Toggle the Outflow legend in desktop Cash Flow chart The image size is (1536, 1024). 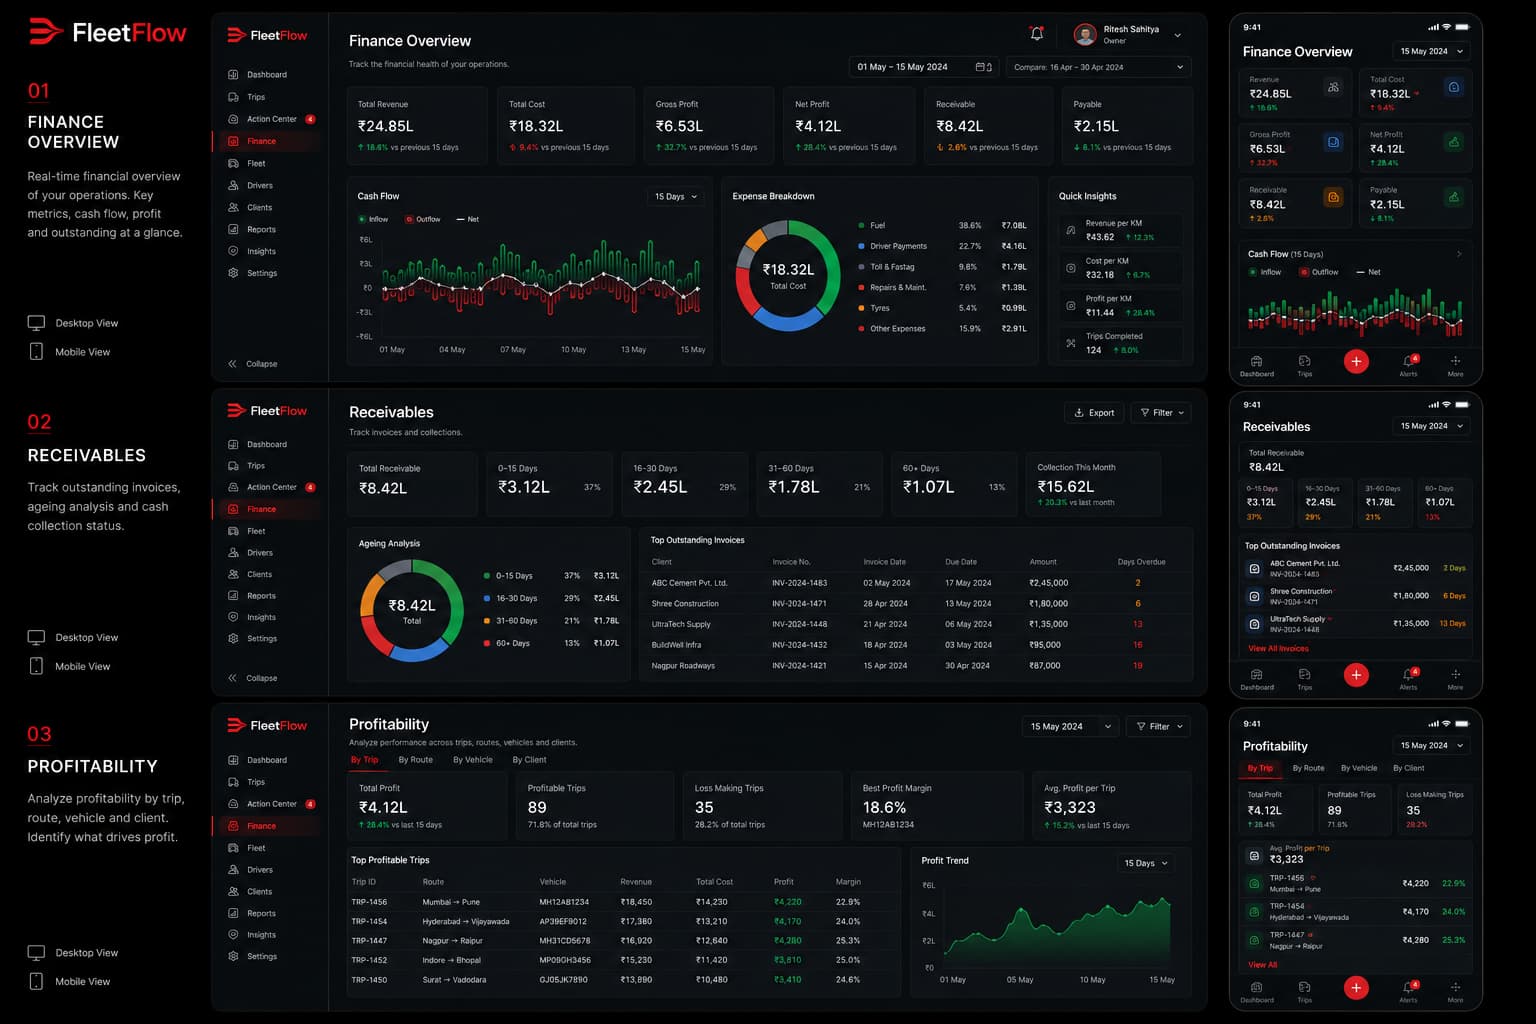click(423, 219)
